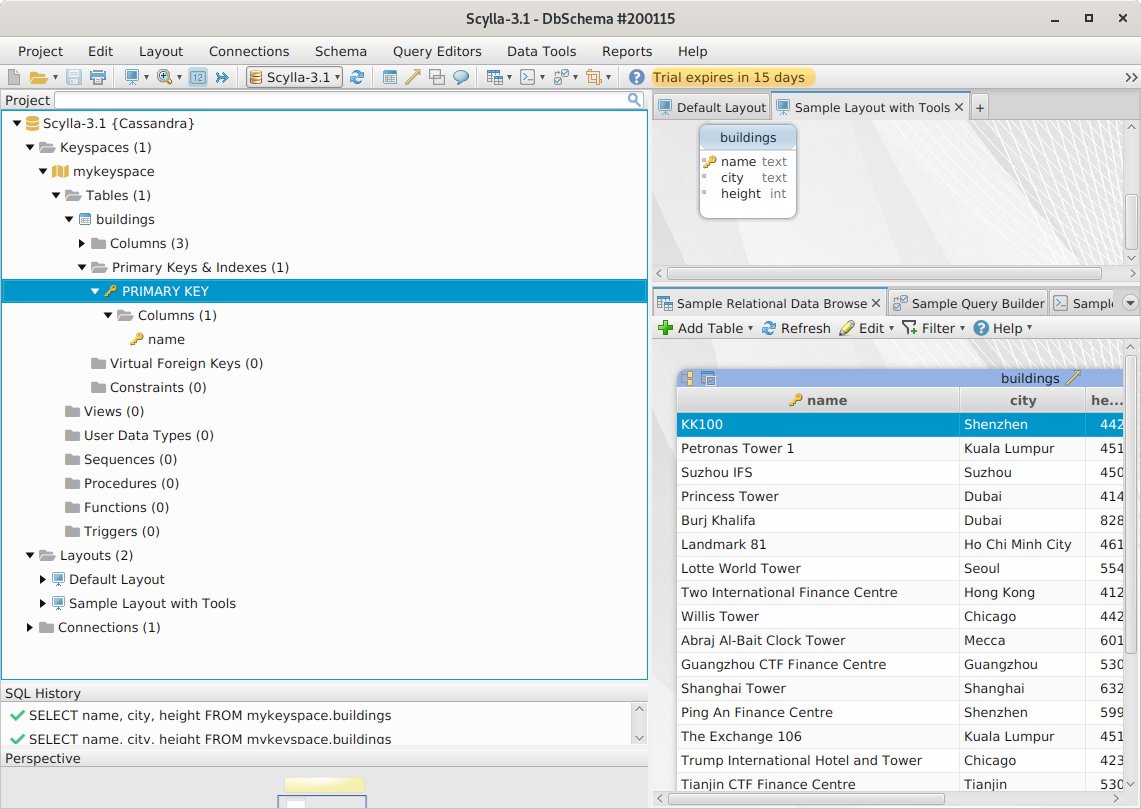Click the Print icon in toolbar
1141x809 pixels.
(x=98, y=77)
